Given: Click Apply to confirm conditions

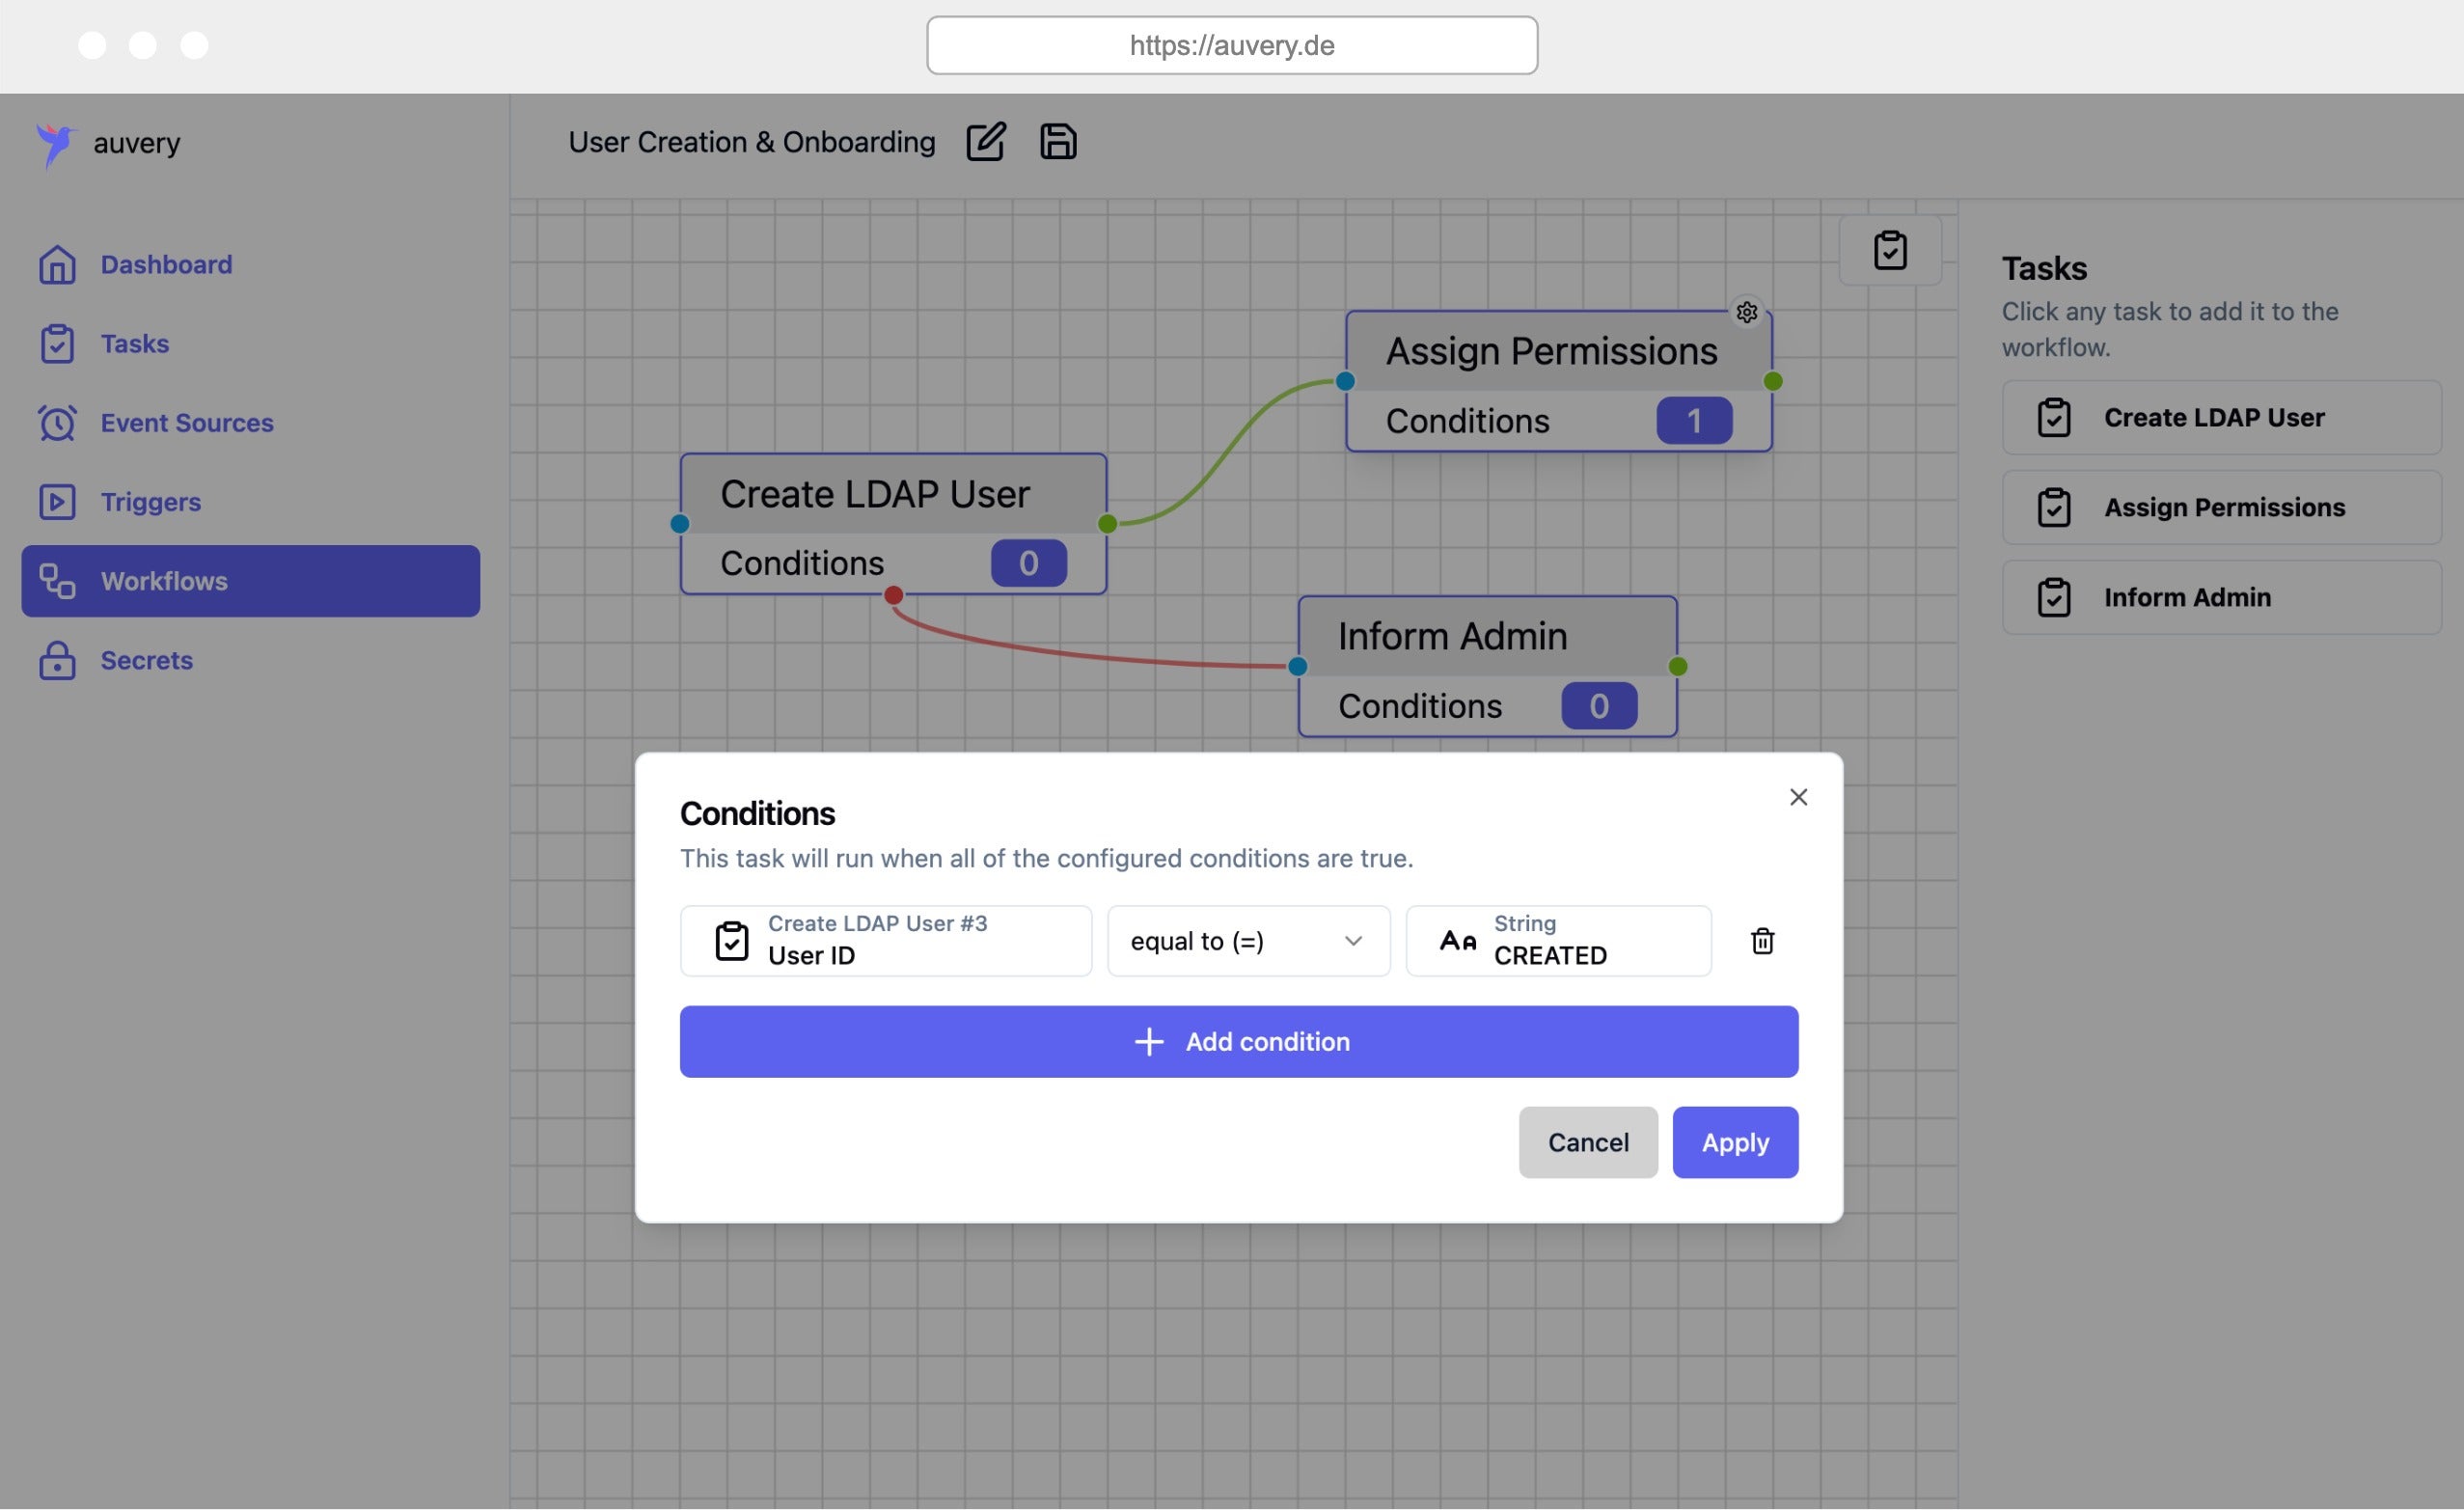Looking at the screenshot, I should point(1734,1142).
